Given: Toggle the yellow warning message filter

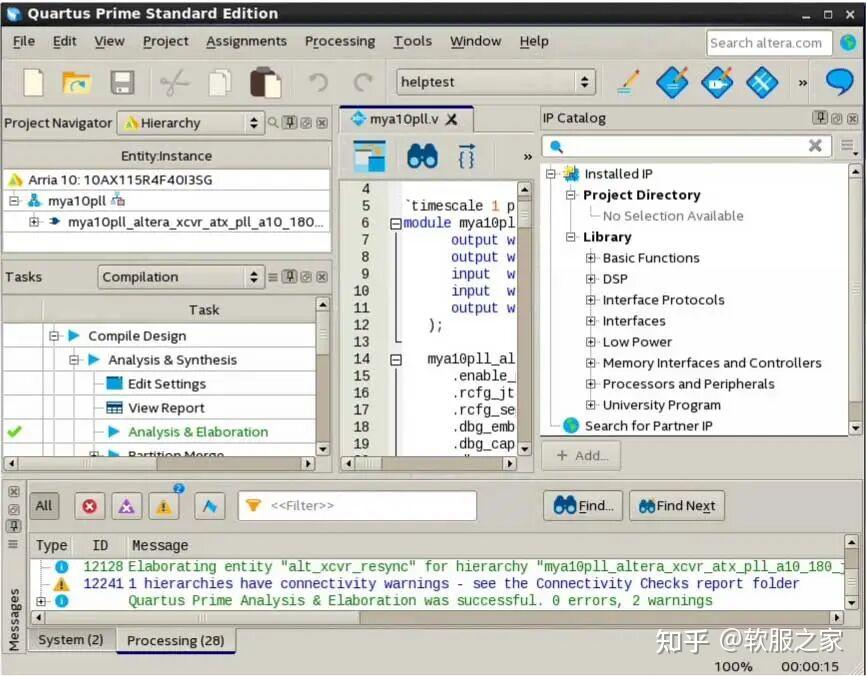Looking at the screenshot, I should (x=163, y=506).
